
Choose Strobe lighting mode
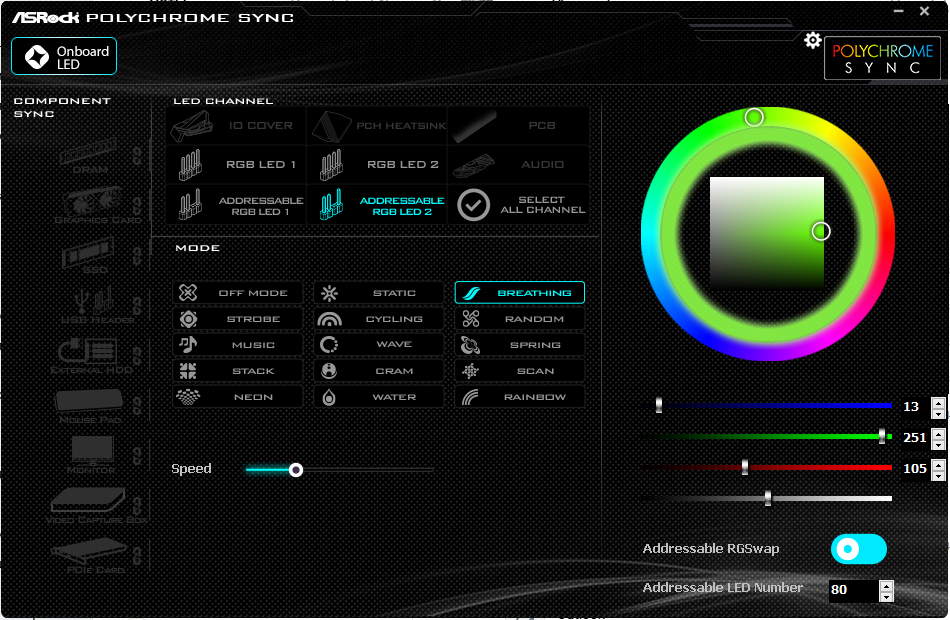pyautogui.click(x=238, y=319)
